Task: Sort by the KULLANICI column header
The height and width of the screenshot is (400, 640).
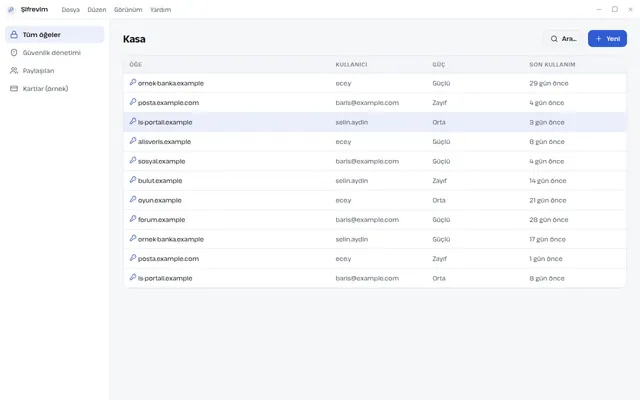Action: coord(351,64)
